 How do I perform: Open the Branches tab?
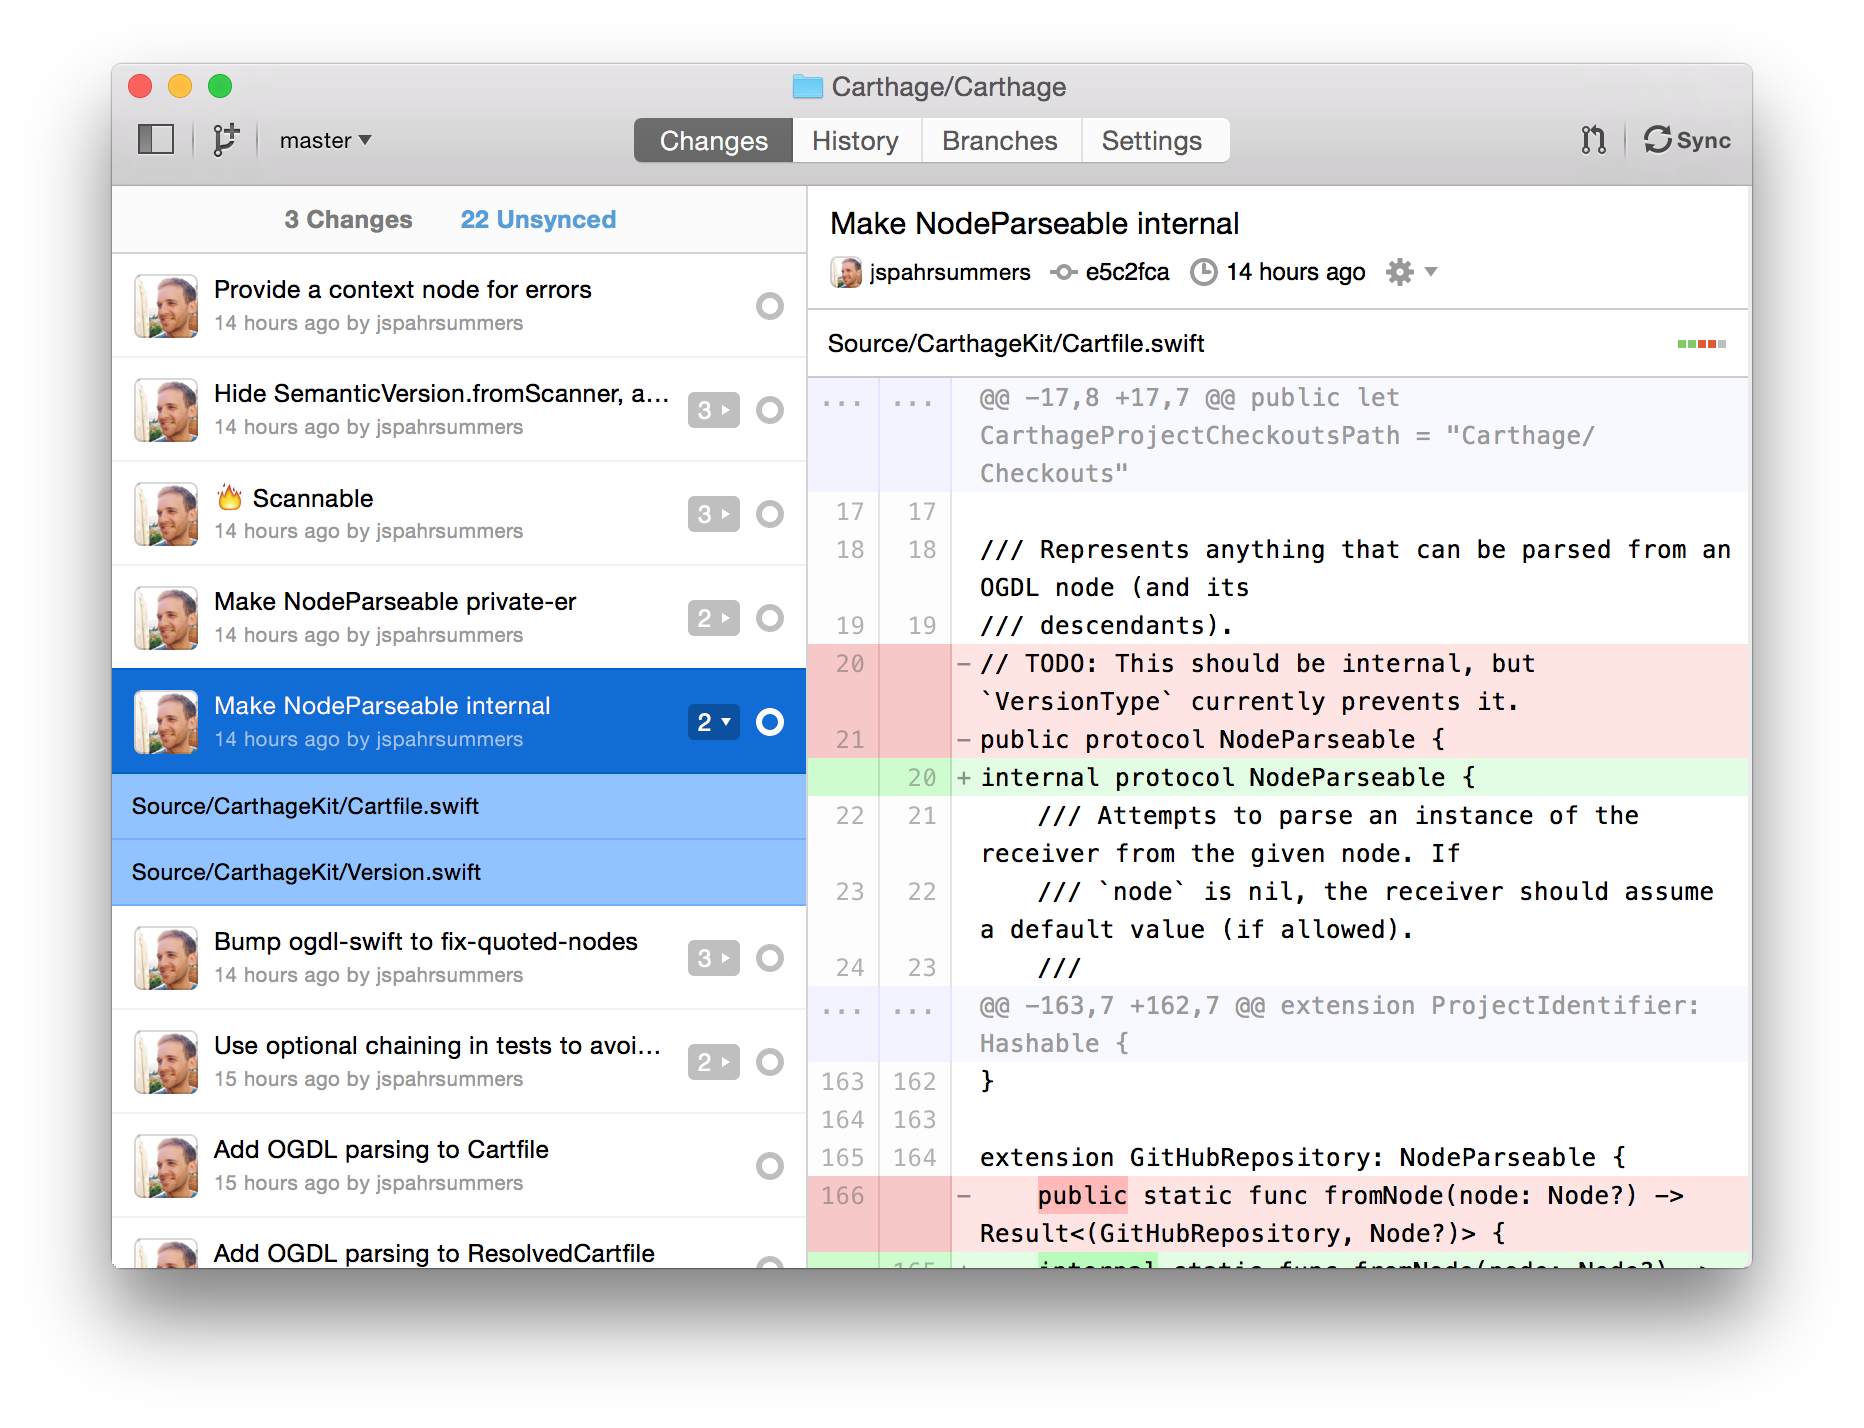tap(999, 141)
